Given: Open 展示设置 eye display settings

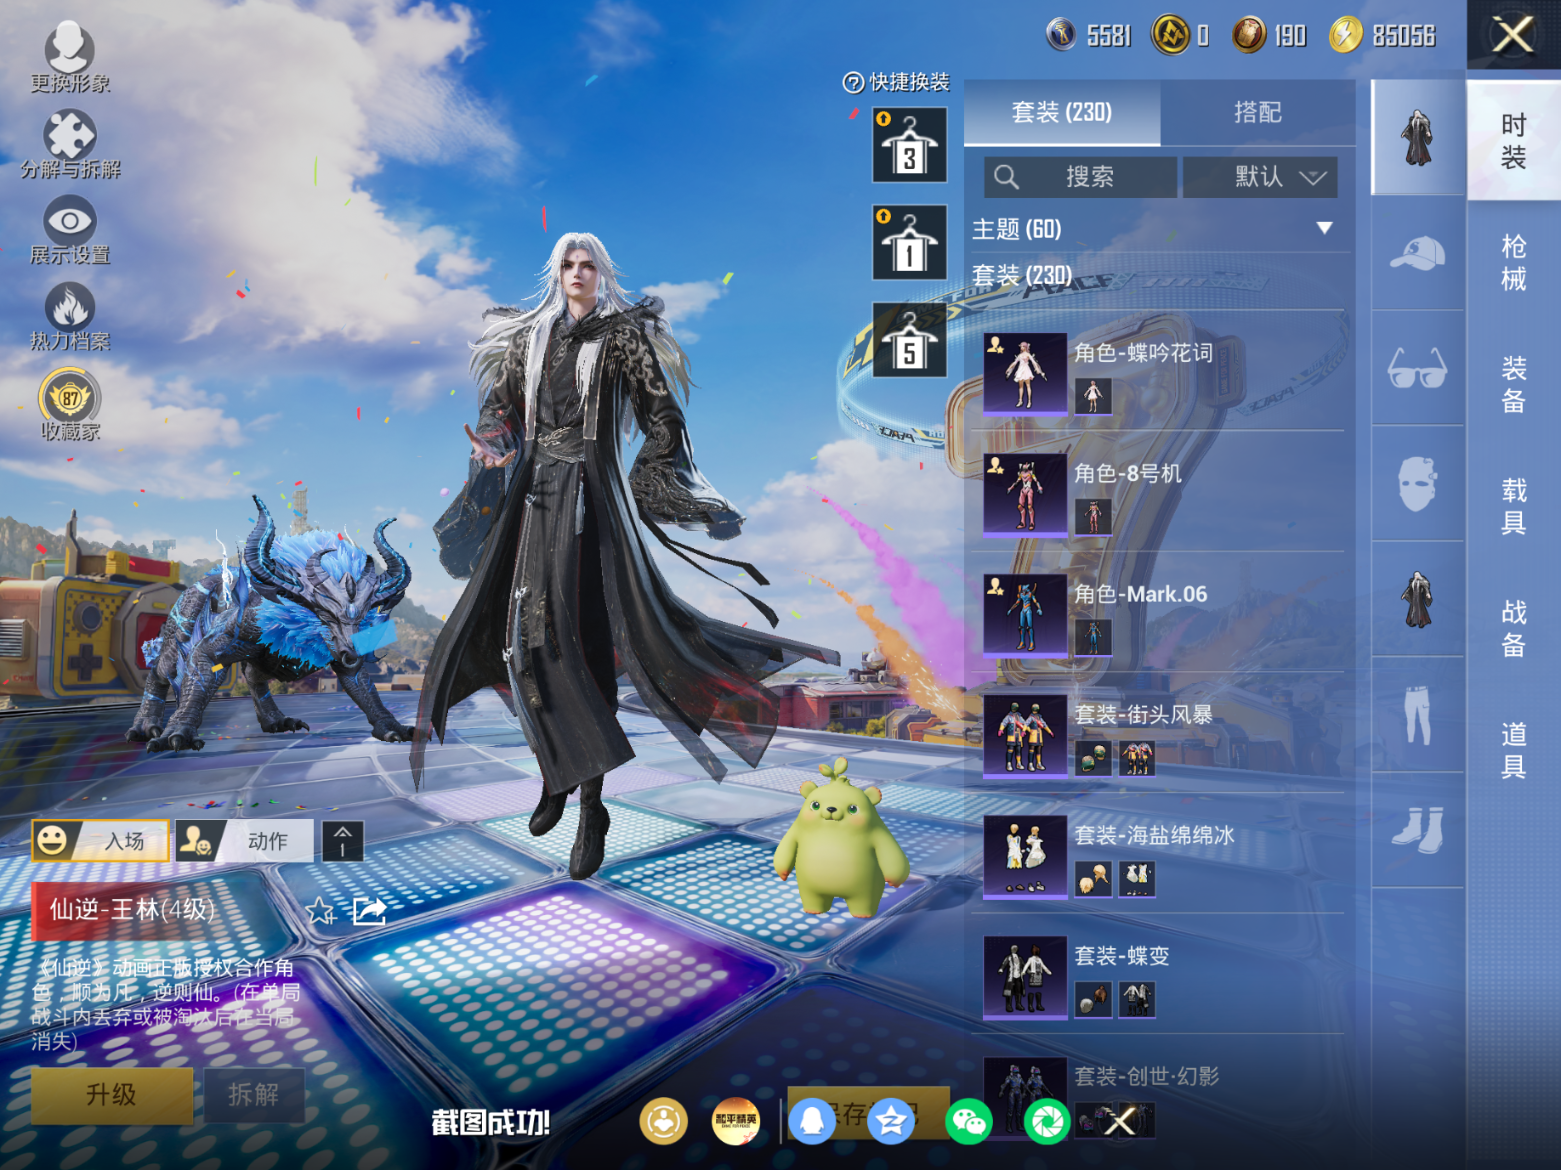Looking at the screenshot, I should pyautogui.click(x=69, y=231).
